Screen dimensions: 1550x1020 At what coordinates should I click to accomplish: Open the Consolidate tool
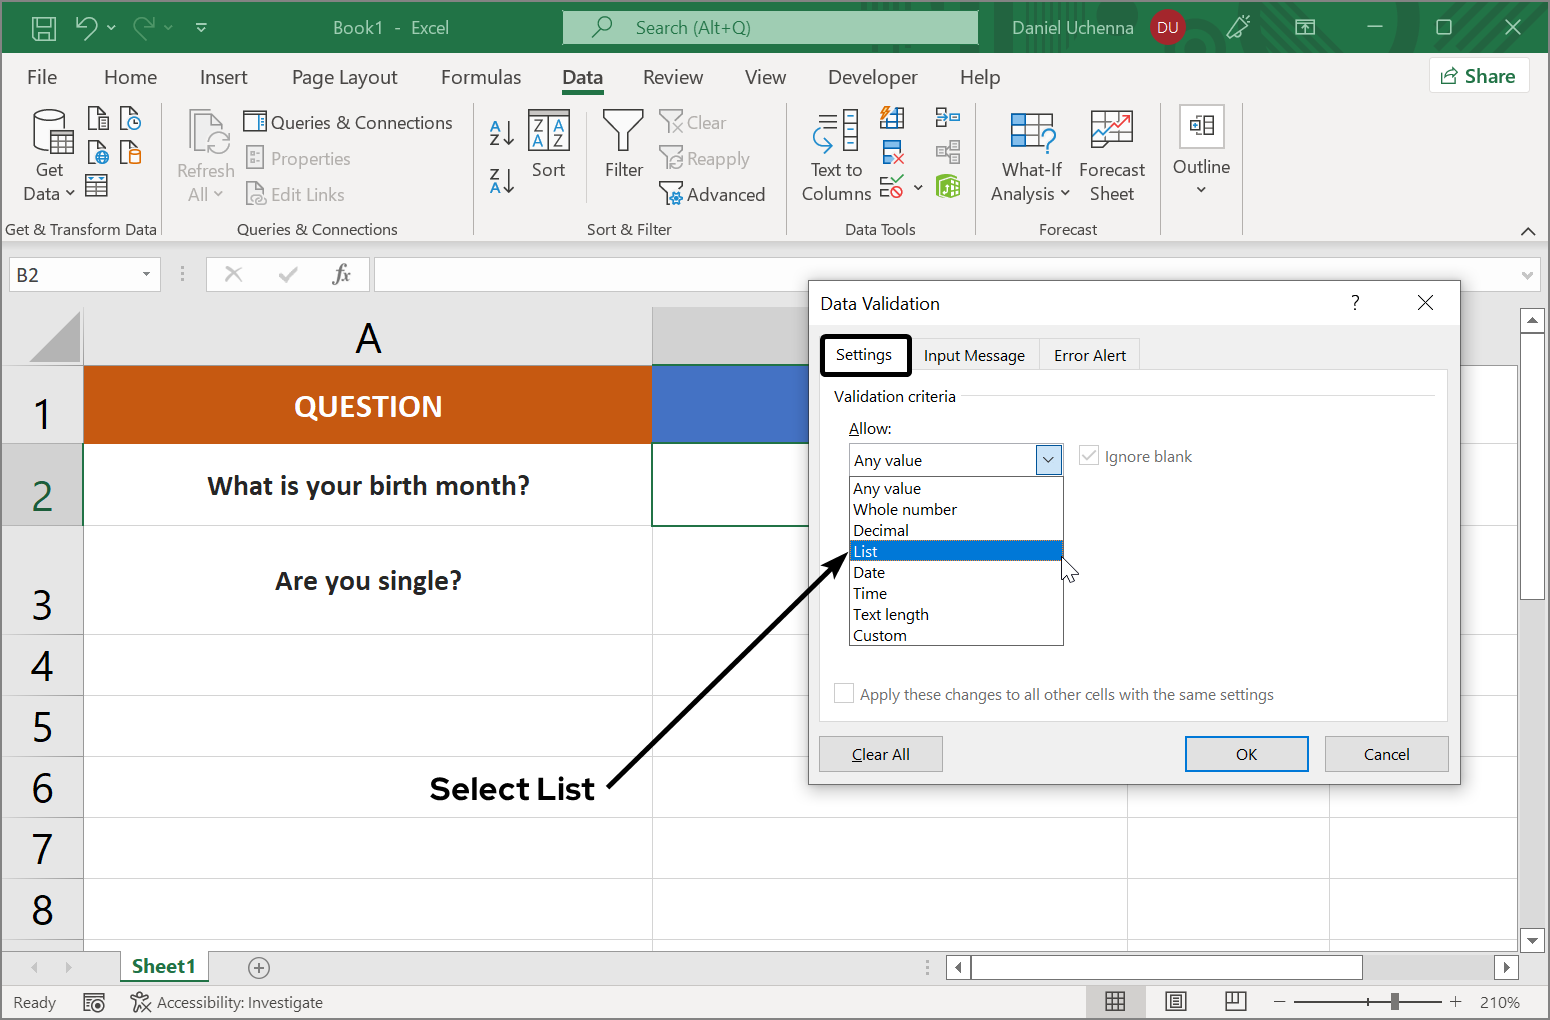(948, 117)
